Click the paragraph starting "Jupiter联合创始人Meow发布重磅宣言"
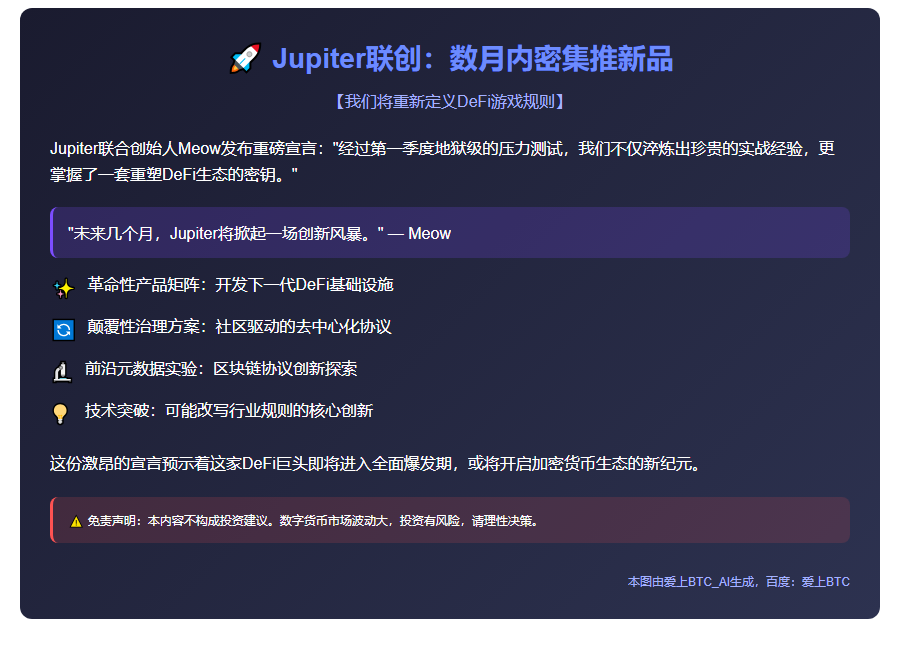The height and width of the screenshot is (650, 900). (442, 161)
